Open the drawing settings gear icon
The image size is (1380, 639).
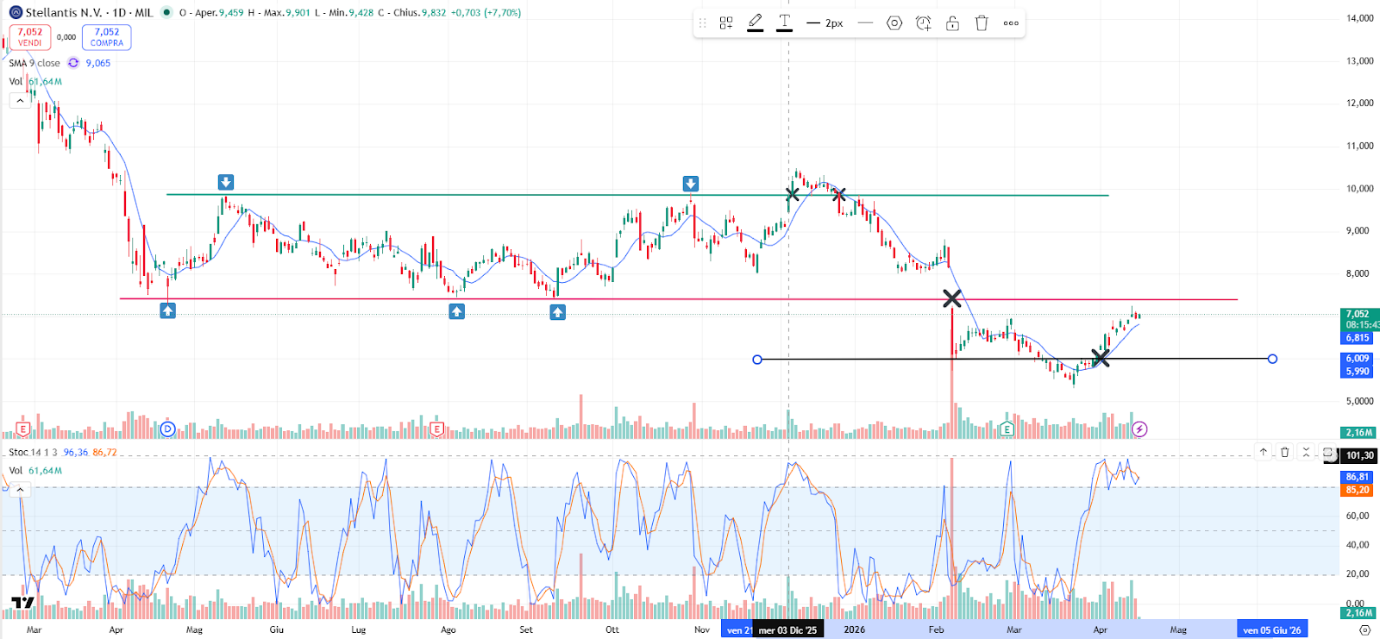pos(893,22)
